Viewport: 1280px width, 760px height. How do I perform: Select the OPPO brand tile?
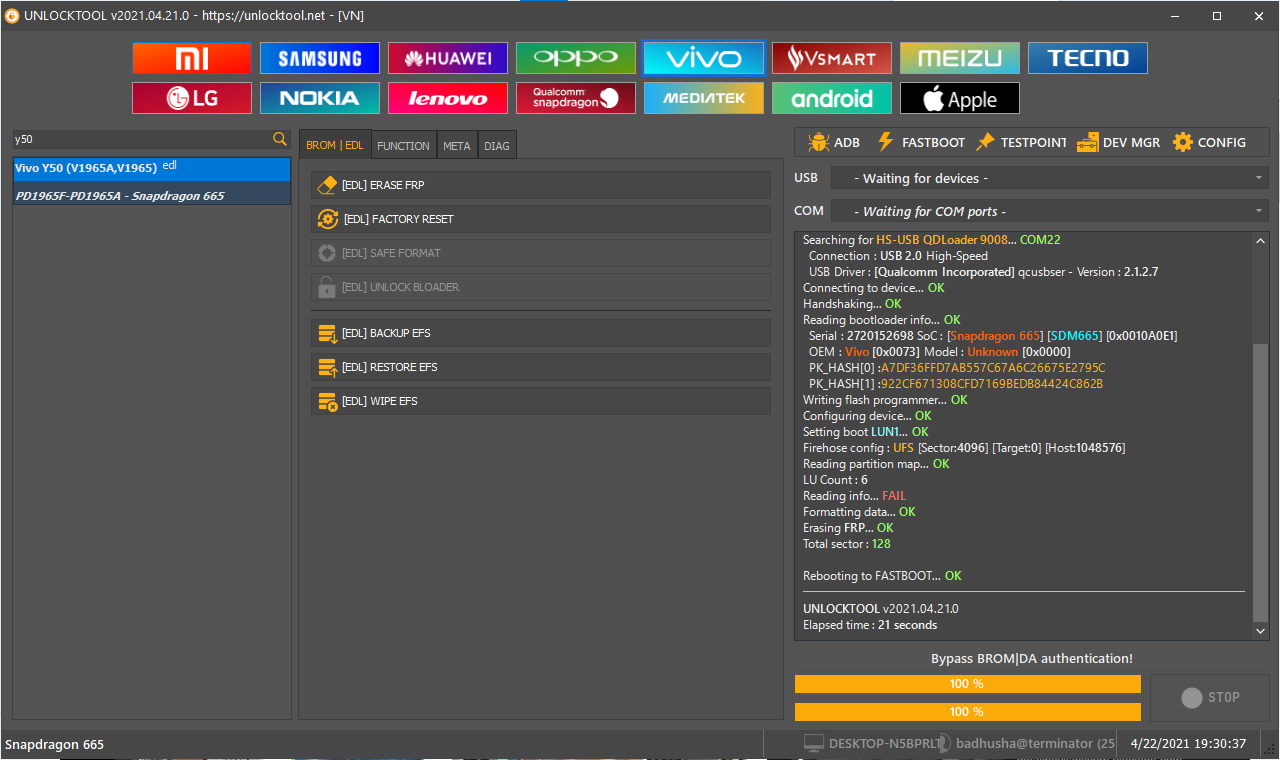click(576, 58)
